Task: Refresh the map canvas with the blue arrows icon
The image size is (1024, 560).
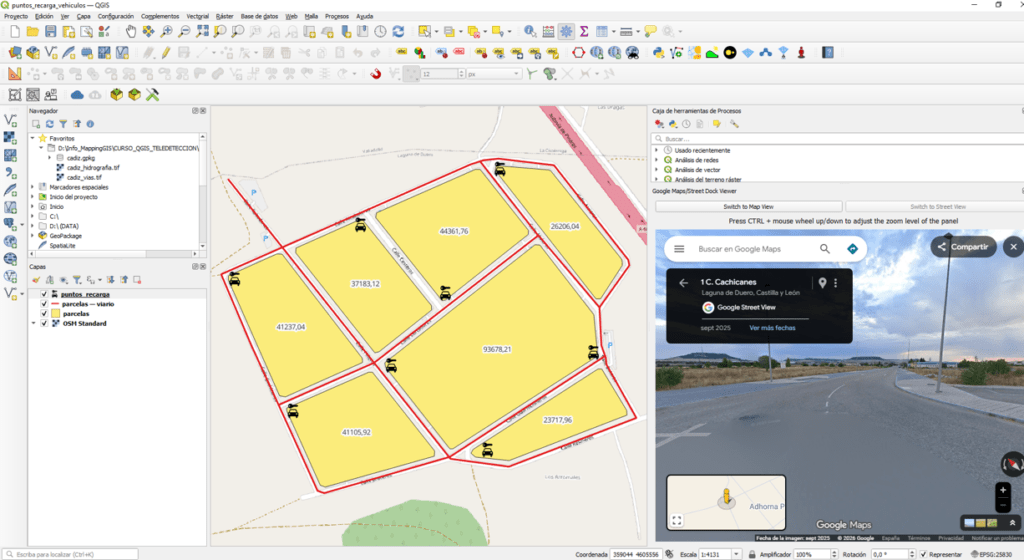Action: pyautogui.click(x=398, y=31)
